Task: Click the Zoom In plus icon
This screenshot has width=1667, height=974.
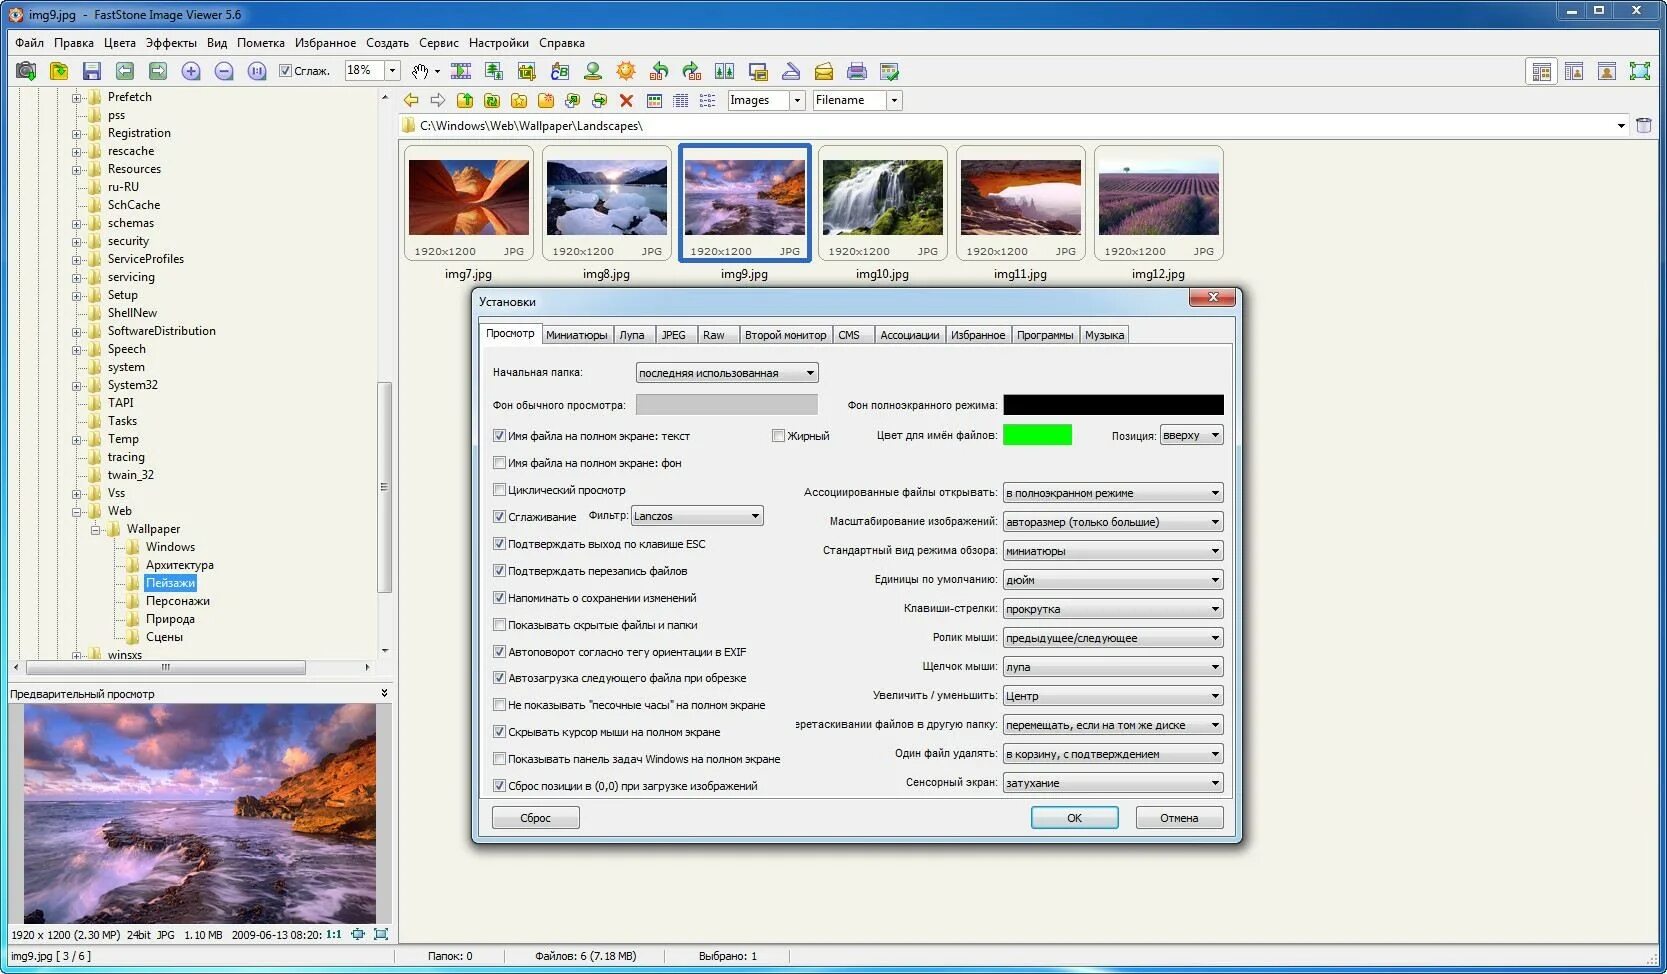Action: (191, 71)
